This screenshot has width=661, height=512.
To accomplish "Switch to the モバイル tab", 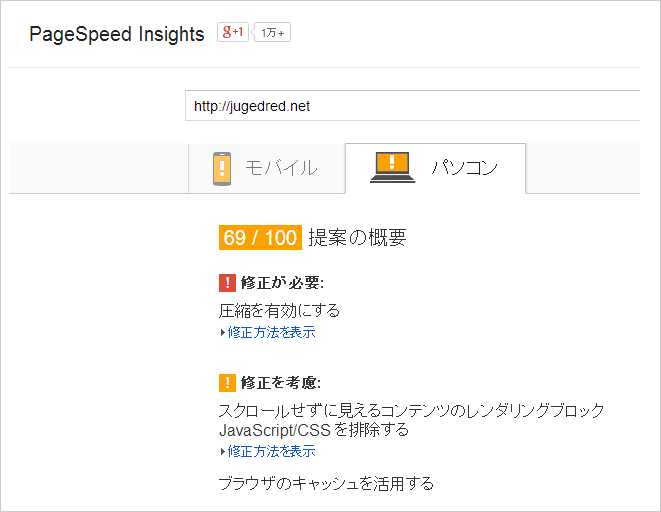I will point(281,168).
